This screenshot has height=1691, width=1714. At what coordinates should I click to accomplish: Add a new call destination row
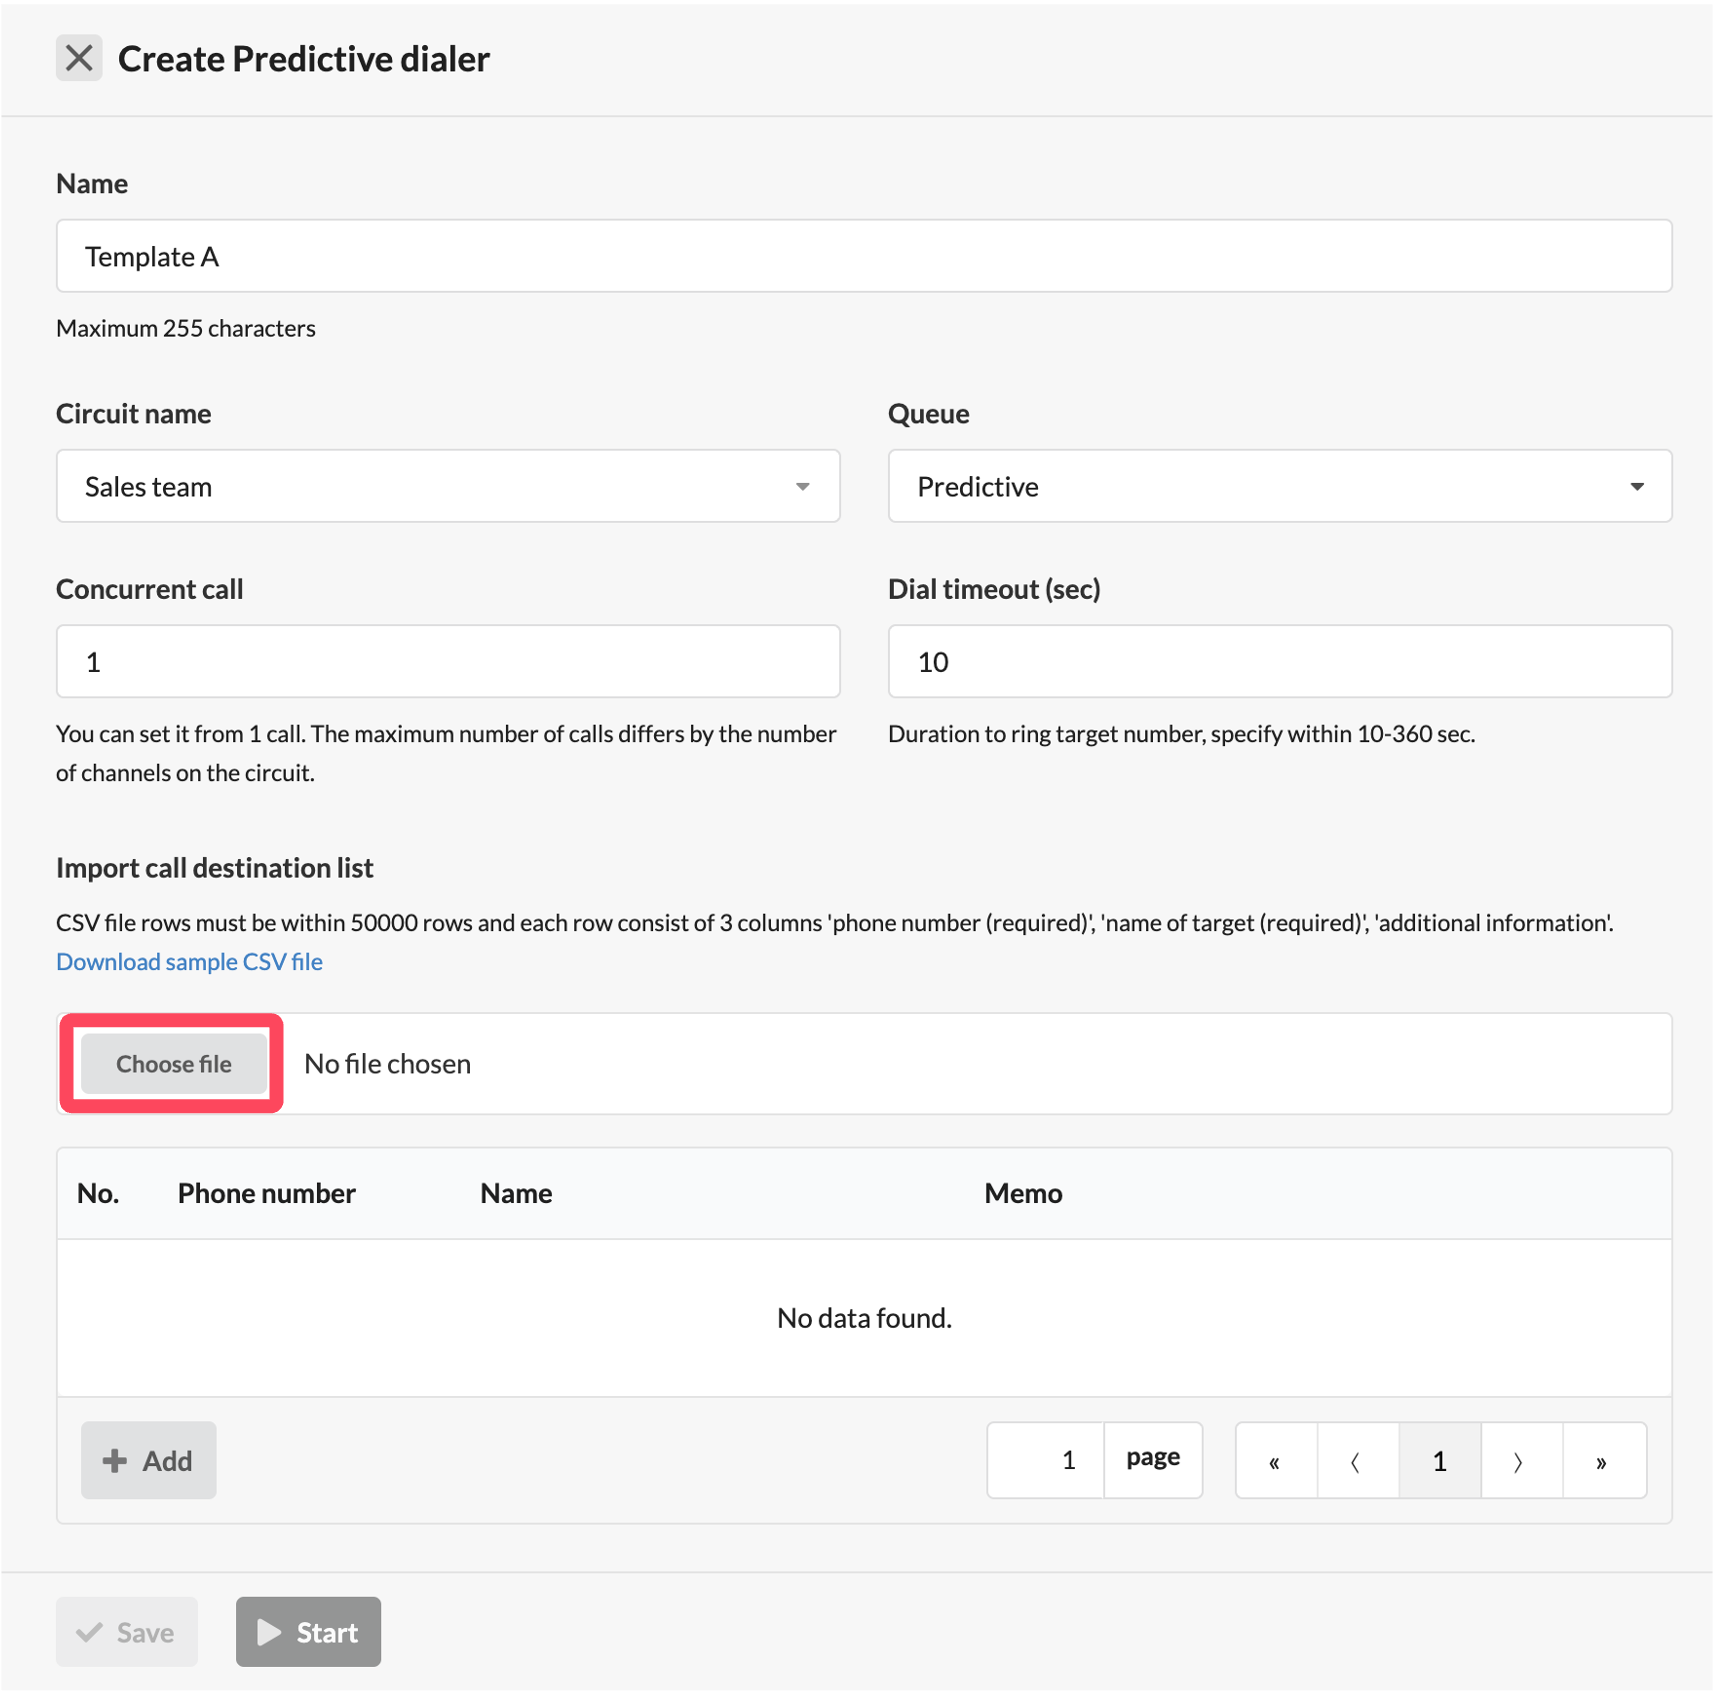pos(148,1460)
